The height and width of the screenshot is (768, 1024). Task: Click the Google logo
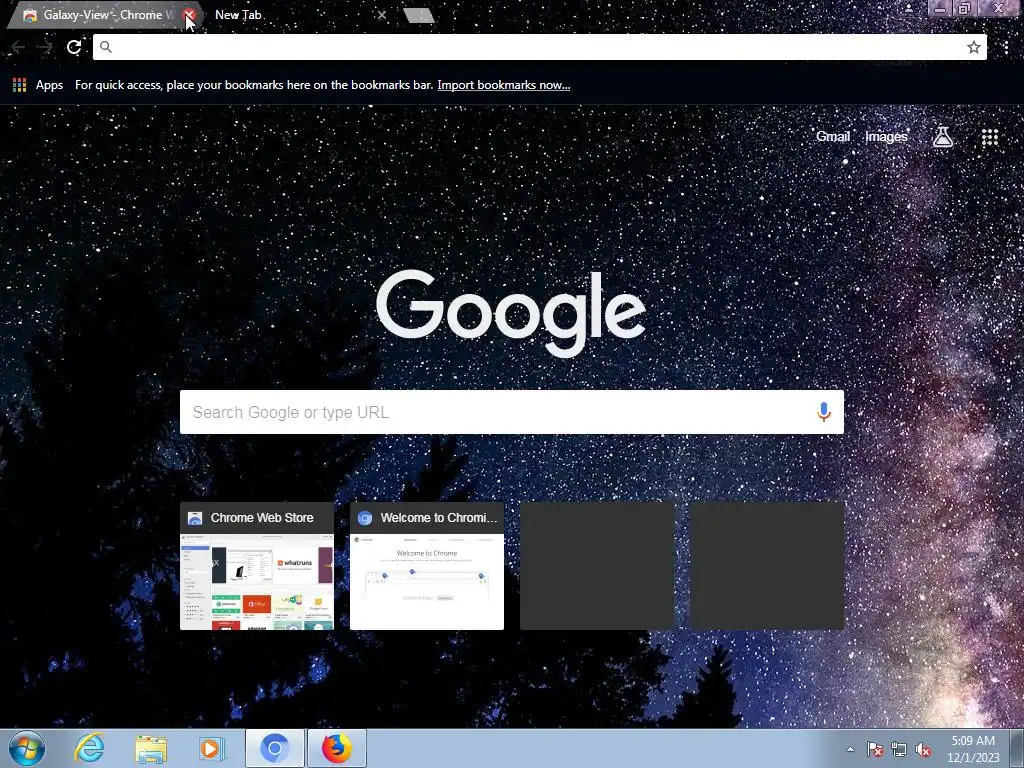pyautogui.click(x=511, y=313)
